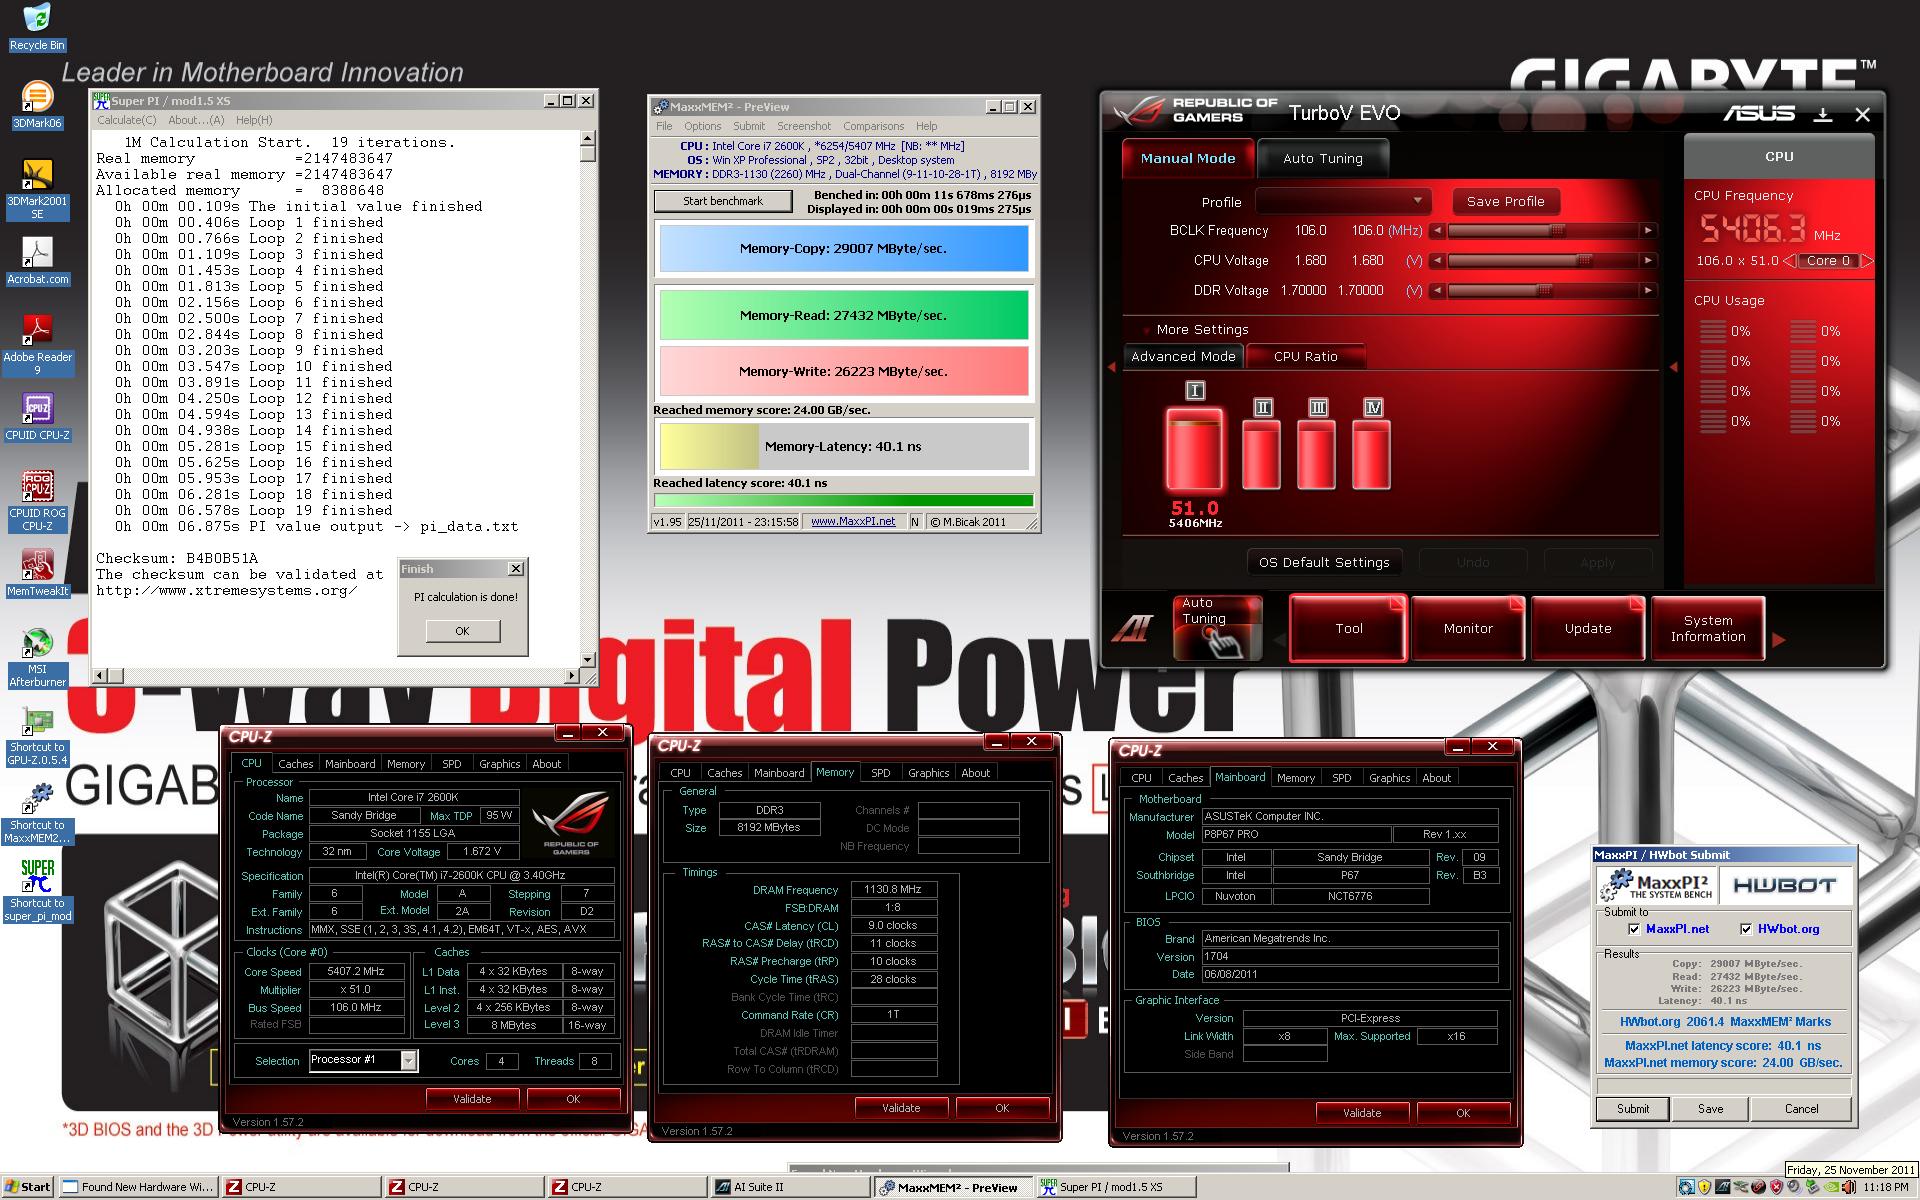
Task: Click Save Profile in TurboV EVO
Action: (1505, 201)
